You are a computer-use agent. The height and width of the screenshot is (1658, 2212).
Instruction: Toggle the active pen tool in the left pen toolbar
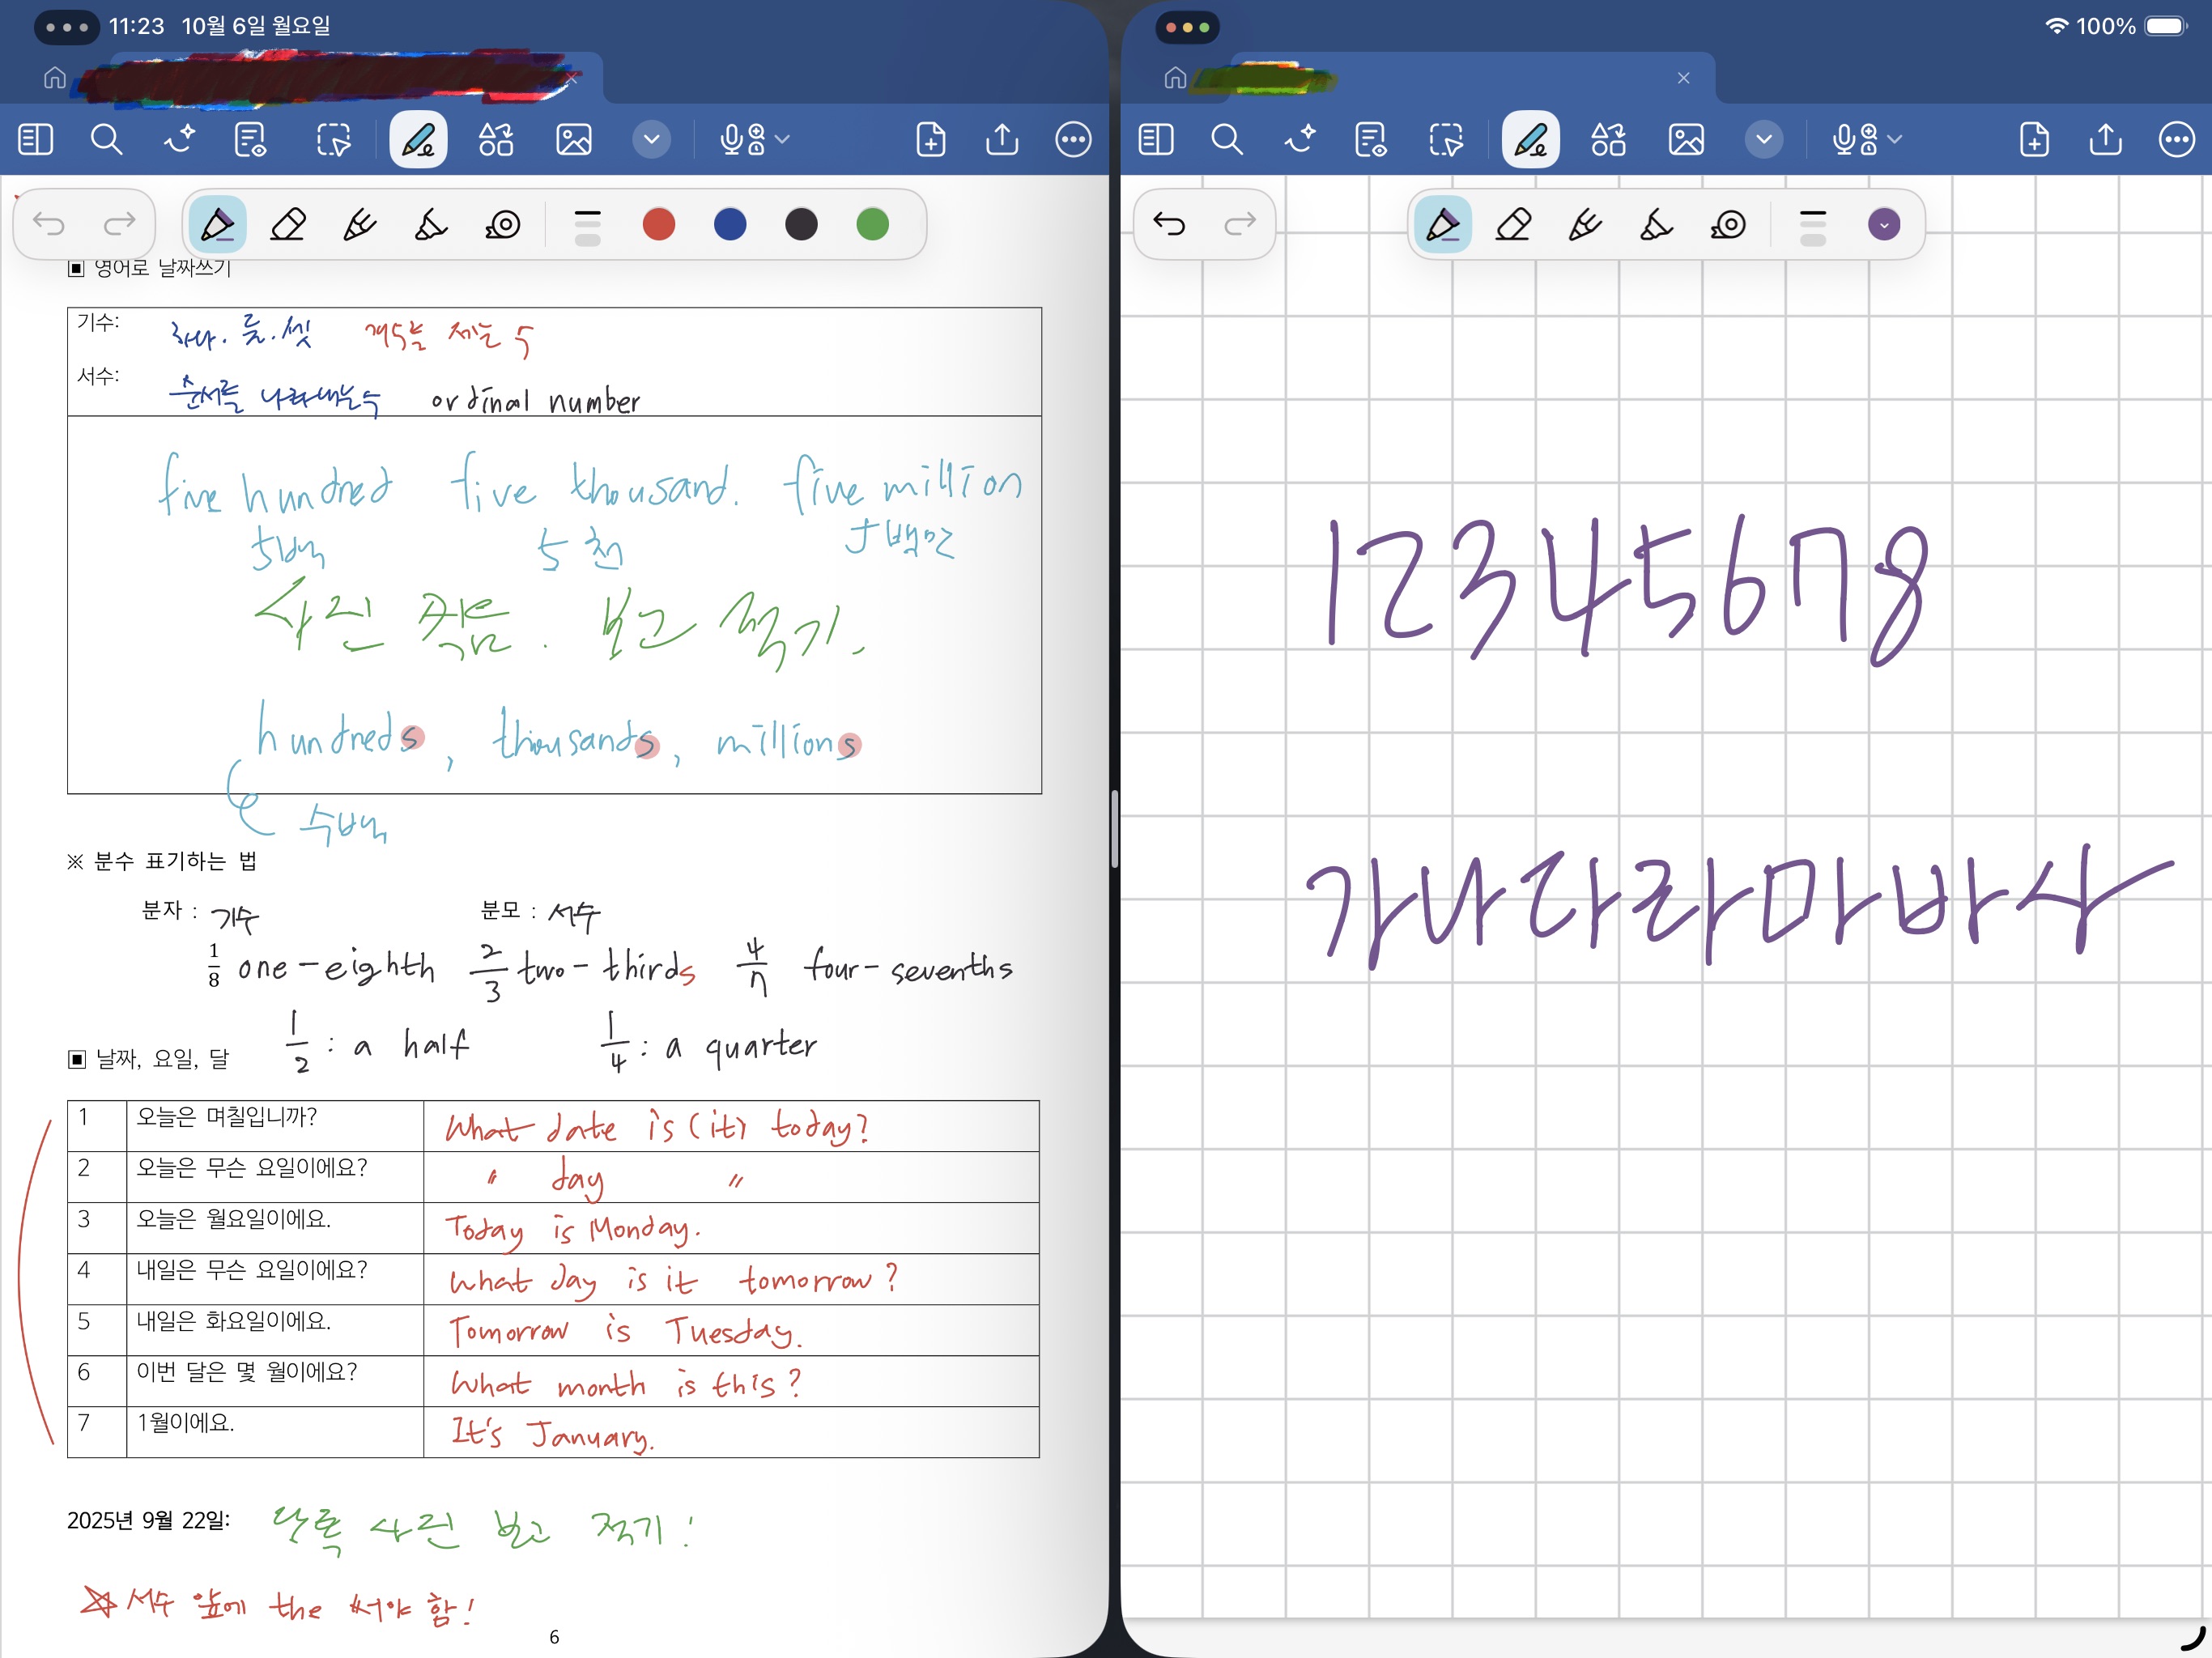pos(217,224)
